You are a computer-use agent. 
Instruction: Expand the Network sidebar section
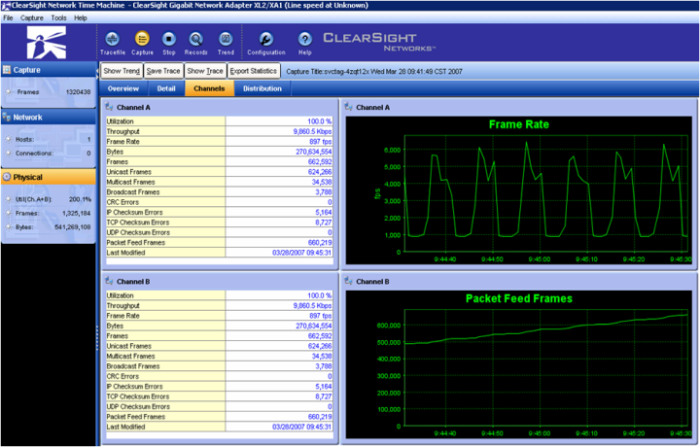(x=48, y=117)
